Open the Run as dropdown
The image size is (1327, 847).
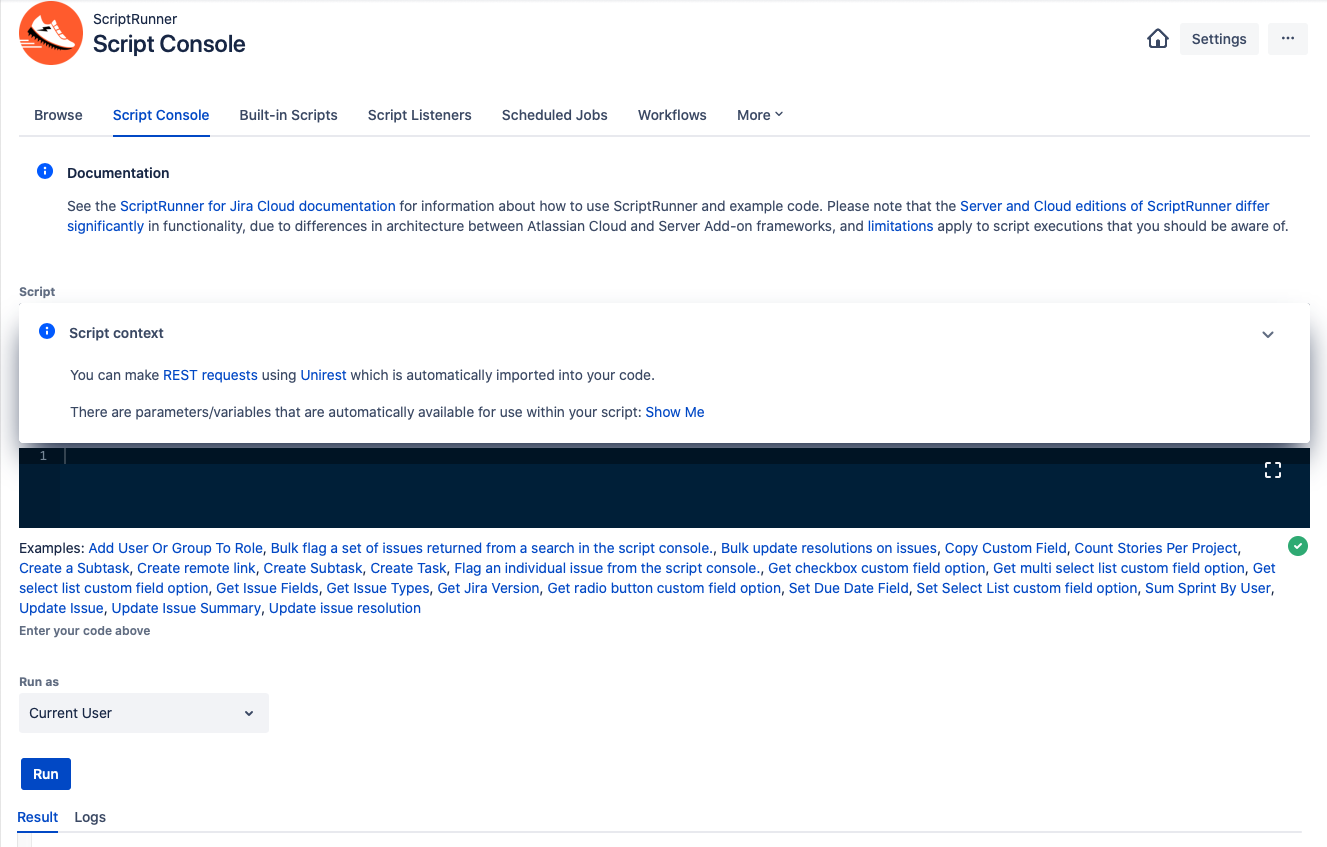pos(144,713)
